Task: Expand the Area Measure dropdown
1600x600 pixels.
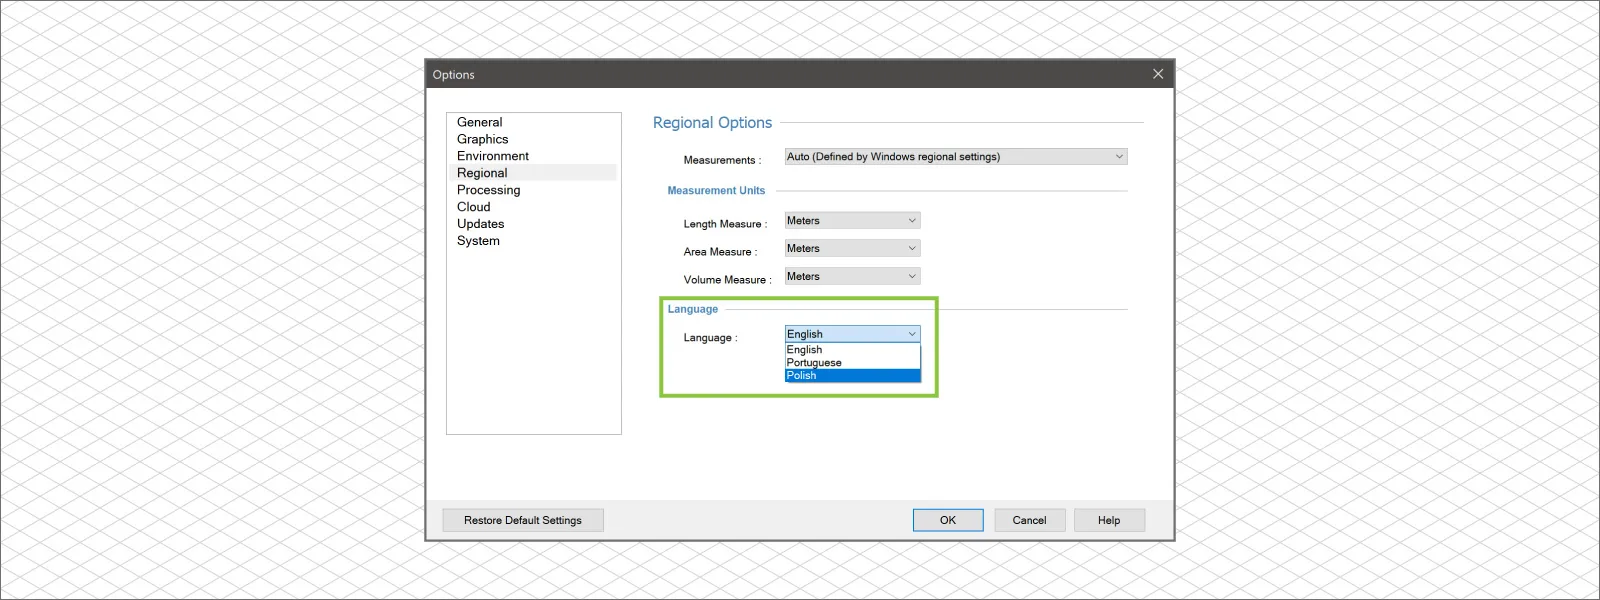Action: (x=852, y=248)
